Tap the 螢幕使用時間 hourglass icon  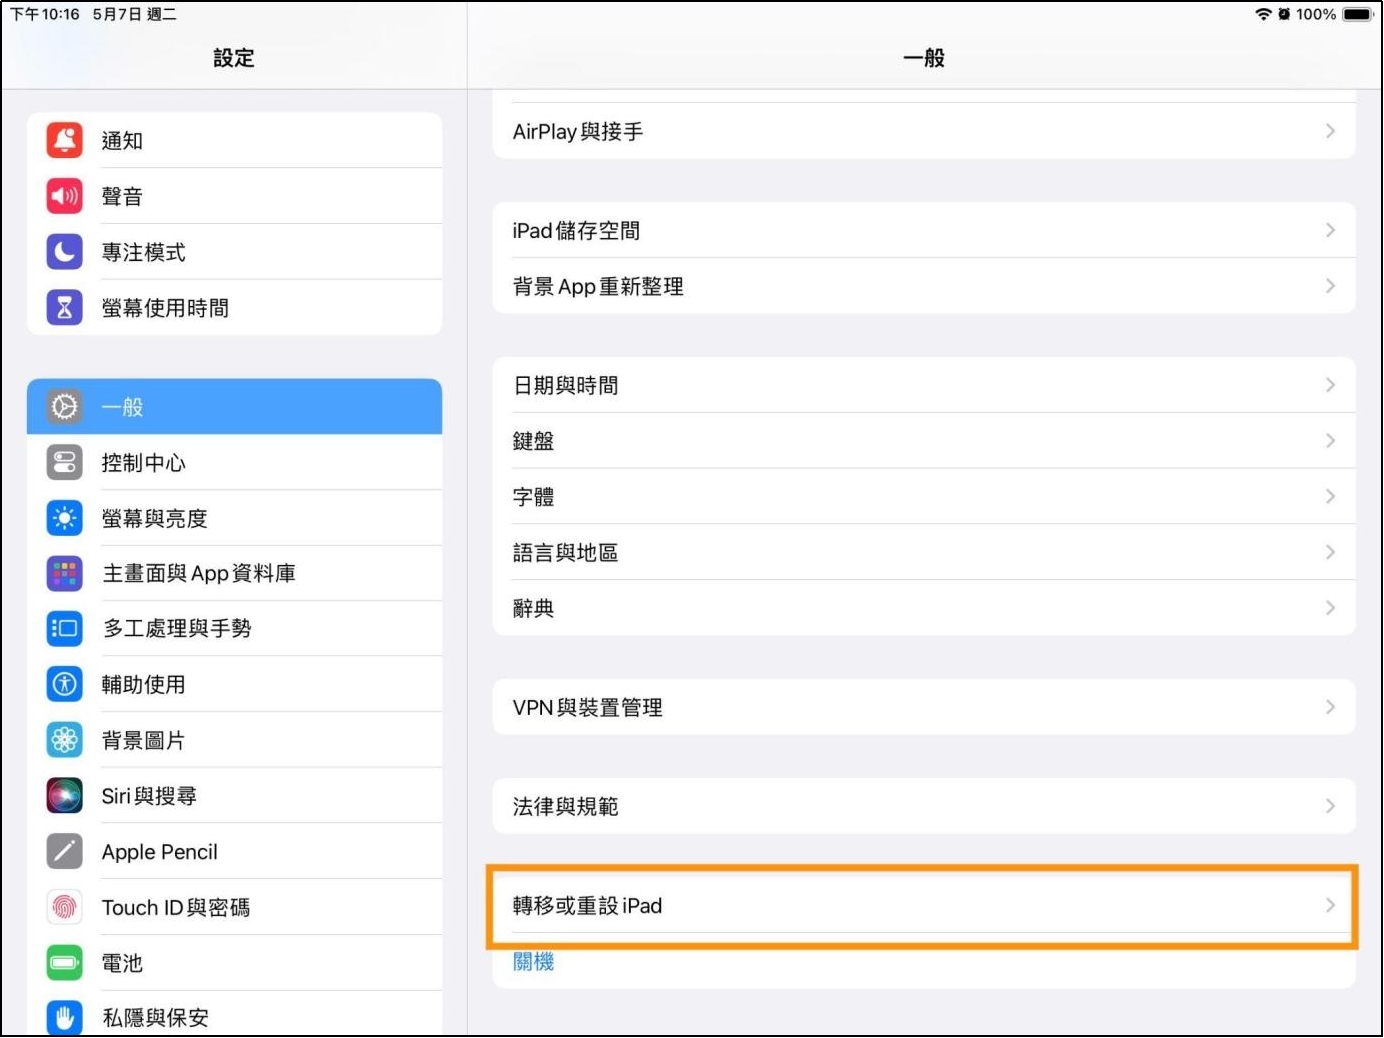65,308
